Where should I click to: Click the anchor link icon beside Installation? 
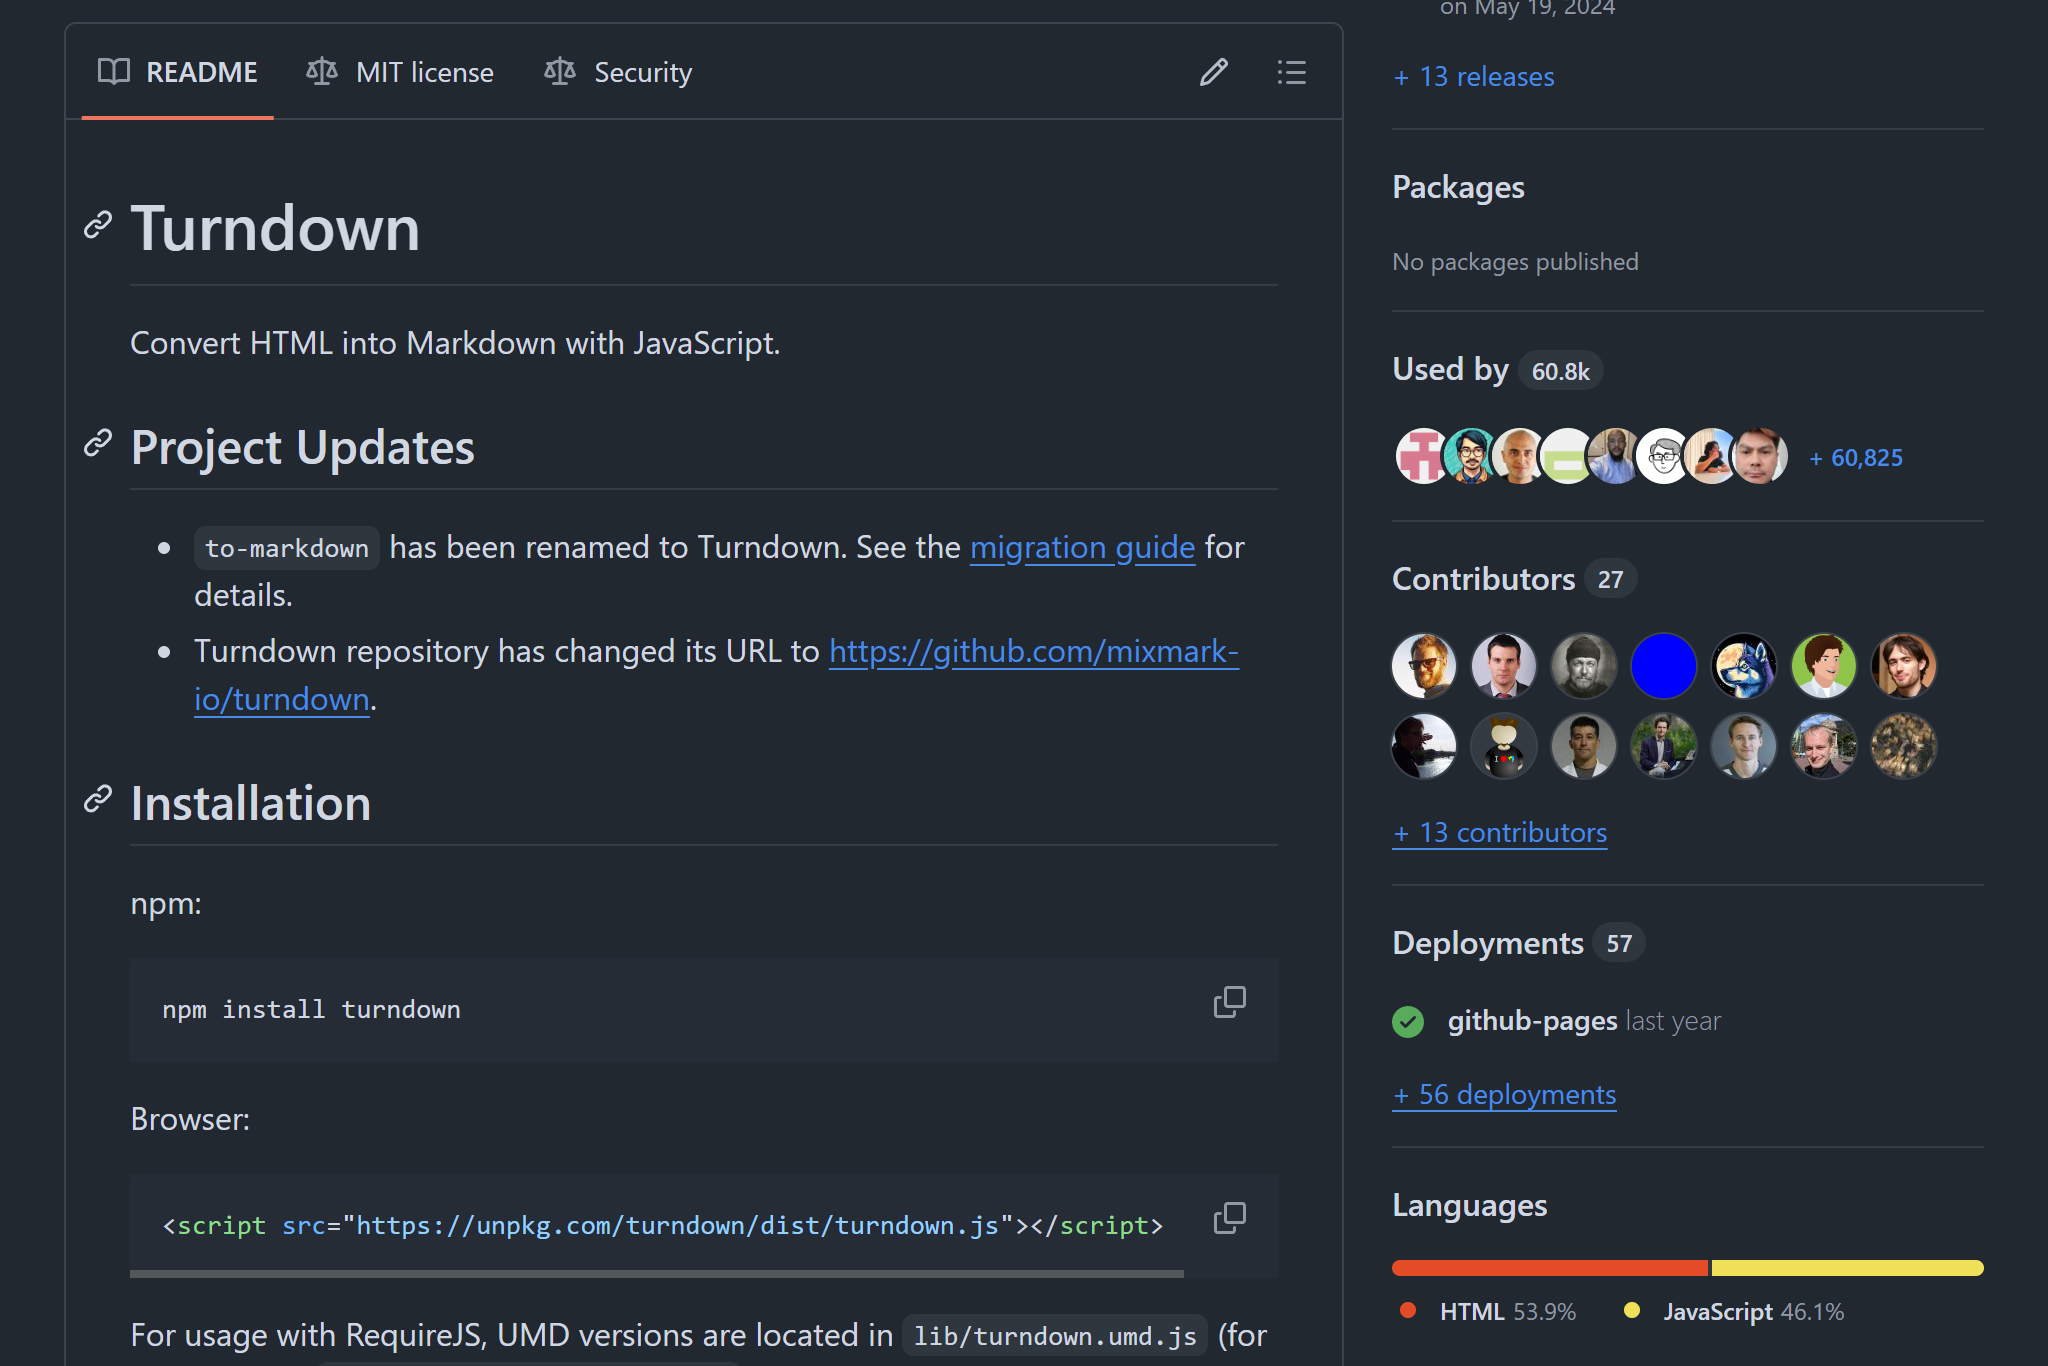(97, 799)
